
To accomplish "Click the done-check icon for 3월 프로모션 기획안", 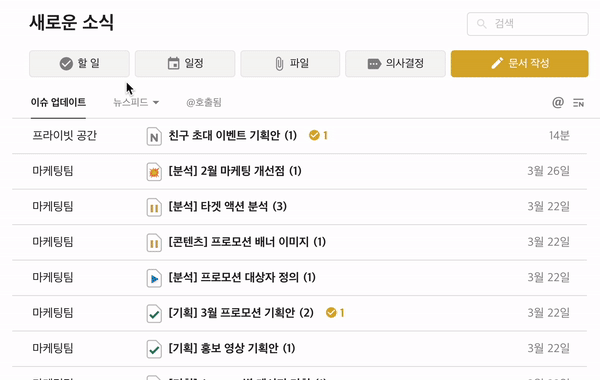I will (x=154, y=314).
